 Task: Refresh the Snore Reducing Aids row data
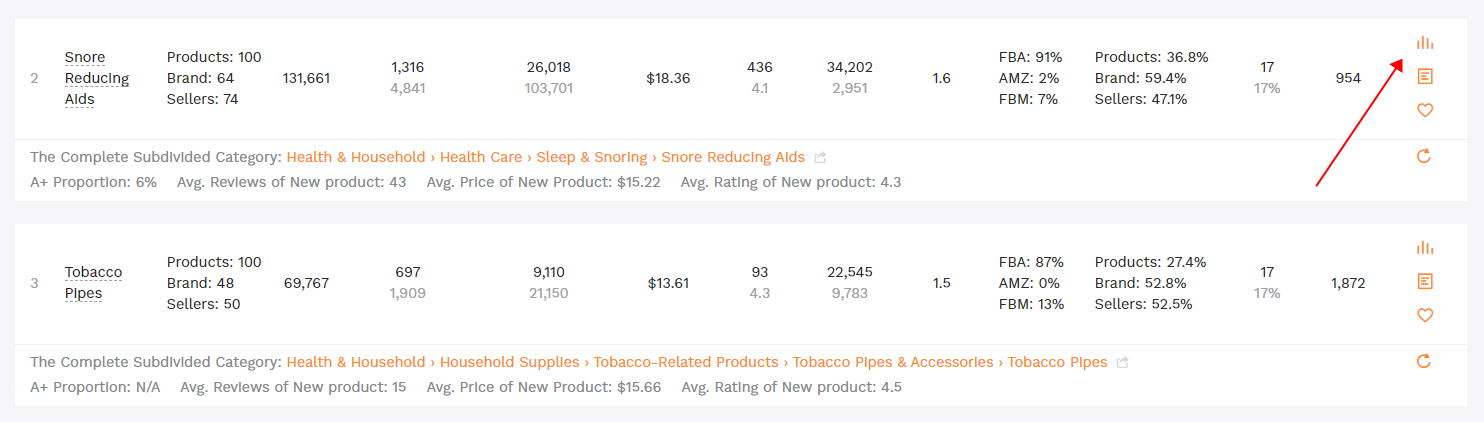coord(1425,156)
